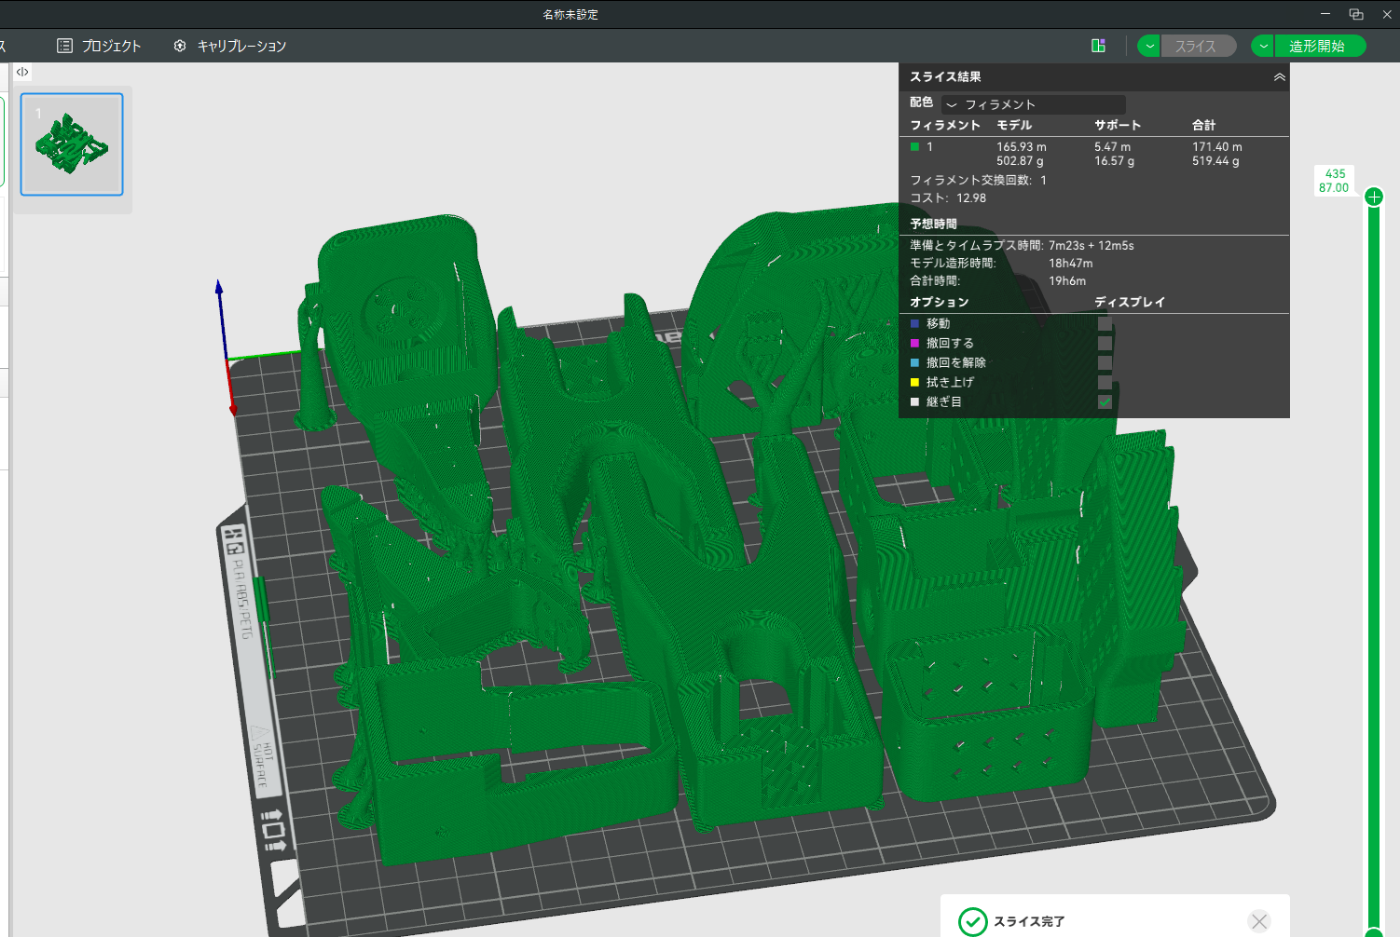Open the プロジェクト tab
This screenshot has width=1400, height=937.
(99, 46)
